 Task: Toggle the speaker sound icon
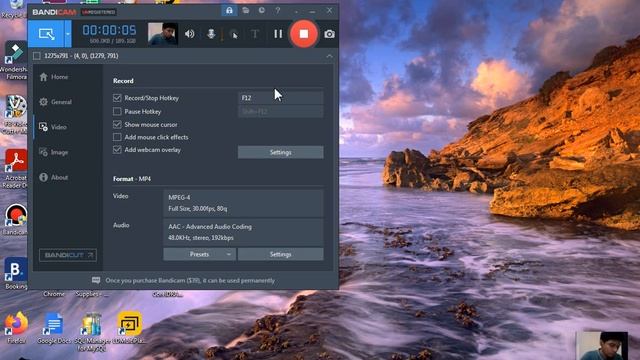pyautogui.click(x=189, y=34)
